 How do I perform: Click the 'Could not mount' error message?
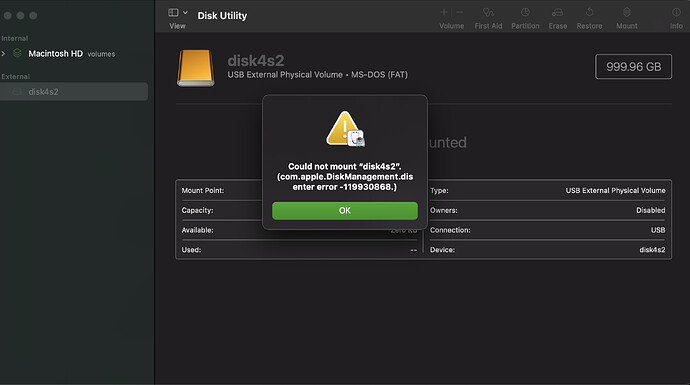345,176
